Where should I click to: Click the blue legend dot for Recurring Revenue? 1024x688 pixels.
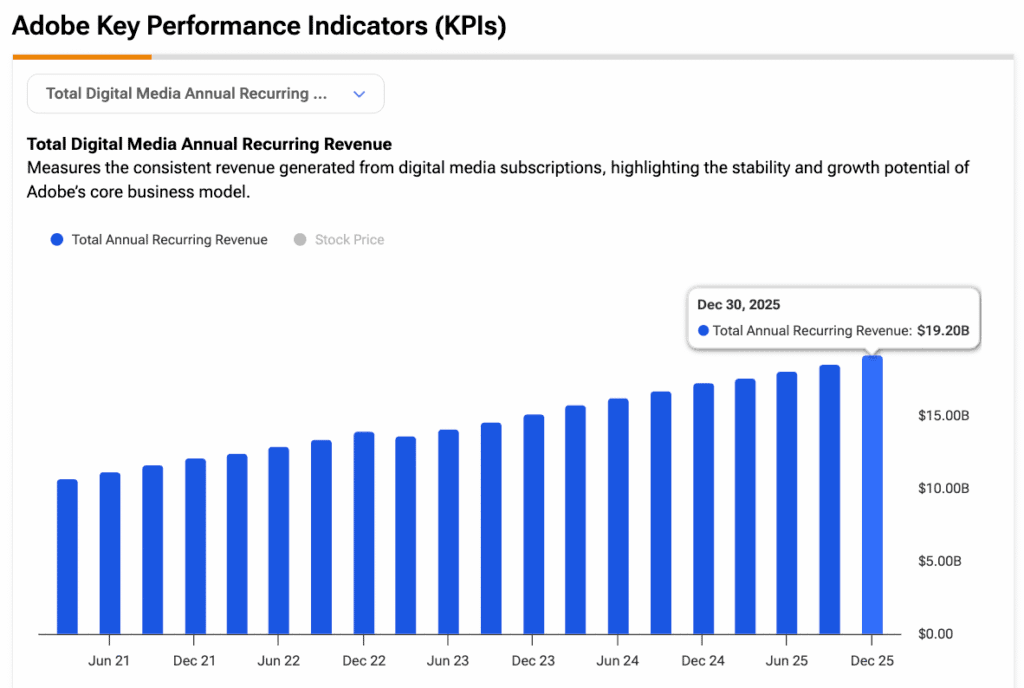tap(56, 240)
